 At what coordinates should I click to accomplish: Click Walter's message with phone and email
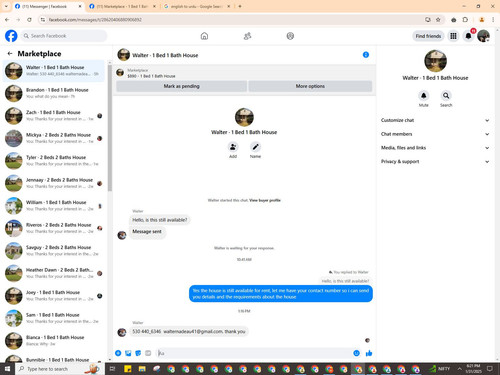point(189,331)
